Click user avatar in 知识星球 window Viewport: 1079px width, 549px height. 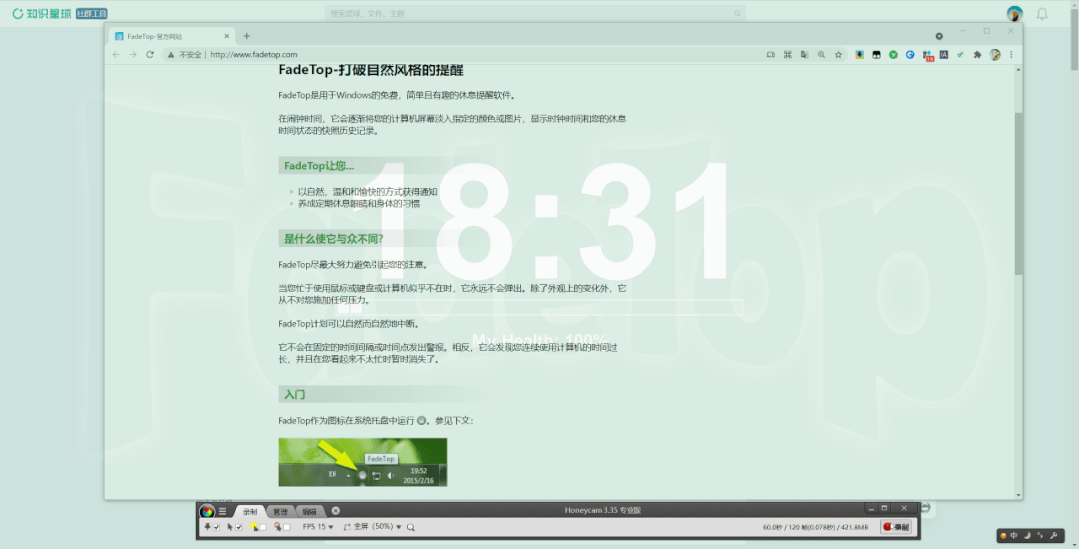pyautogui.click(x=1014, y=13)
